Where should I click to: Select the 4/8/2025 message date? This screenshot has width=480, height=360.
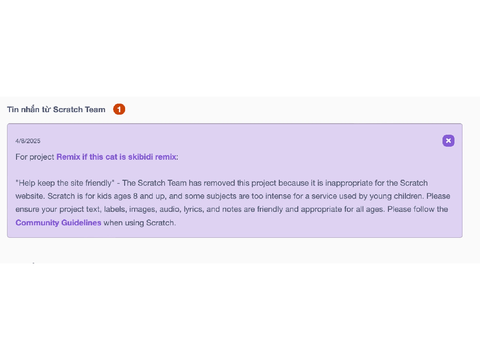(x=28, y=141)
